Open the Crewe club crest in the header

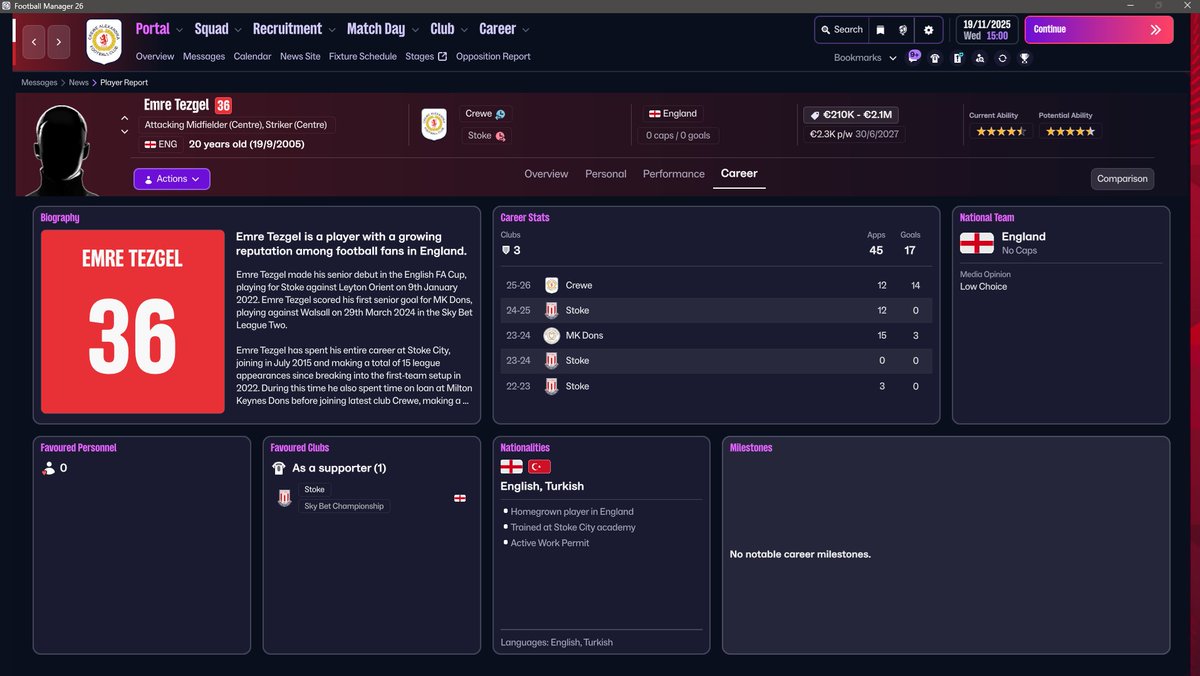tap(104, 42)
